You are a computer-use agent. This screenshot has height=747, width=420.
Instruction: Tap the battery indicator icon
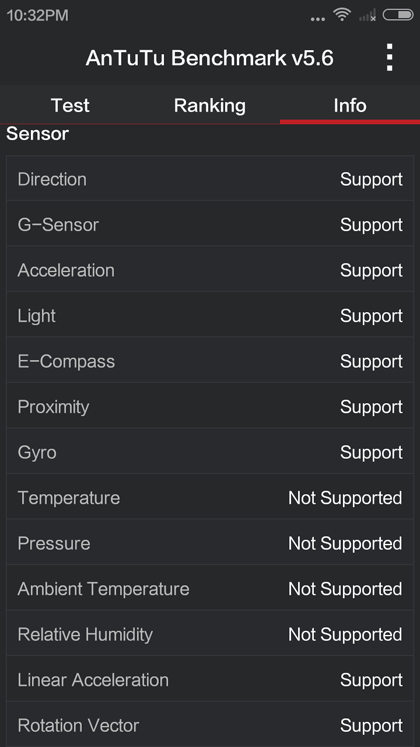[398, 15]
